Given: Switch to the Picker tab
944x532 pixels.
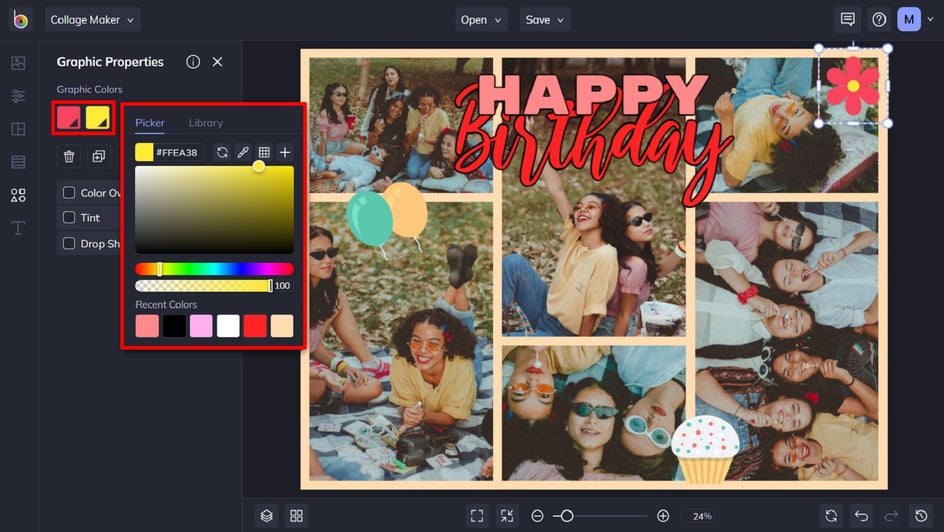Looking at the screenshot, I should pyautogui.click(x=150, y=123).
